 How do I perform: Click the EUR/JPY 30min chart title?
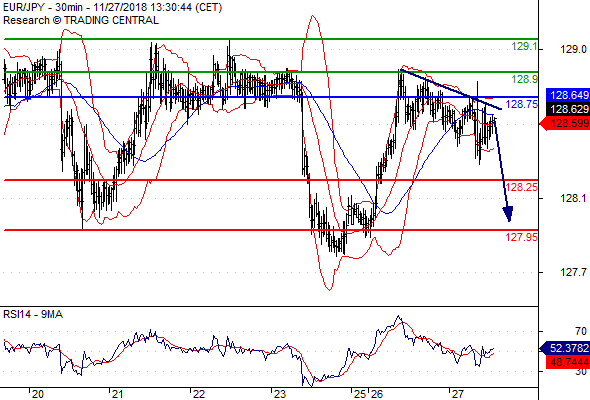click(x=113, y=7)
